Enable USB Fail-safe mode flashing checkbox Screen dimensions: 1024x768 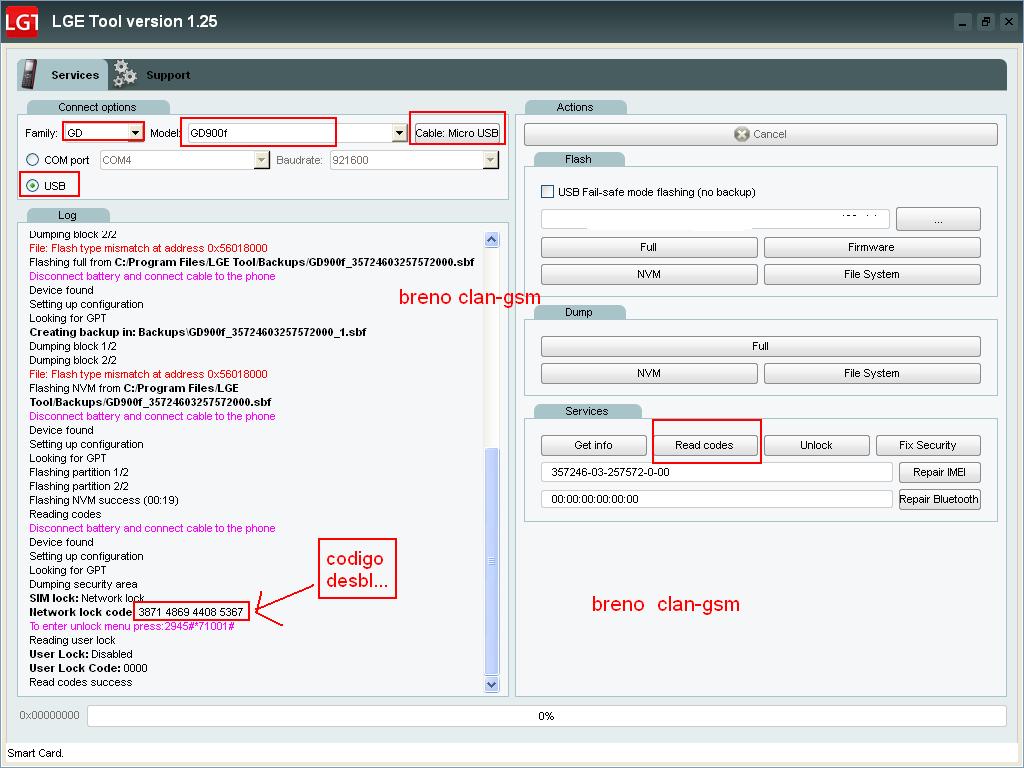pyautogui.click(x=547, y=192)
